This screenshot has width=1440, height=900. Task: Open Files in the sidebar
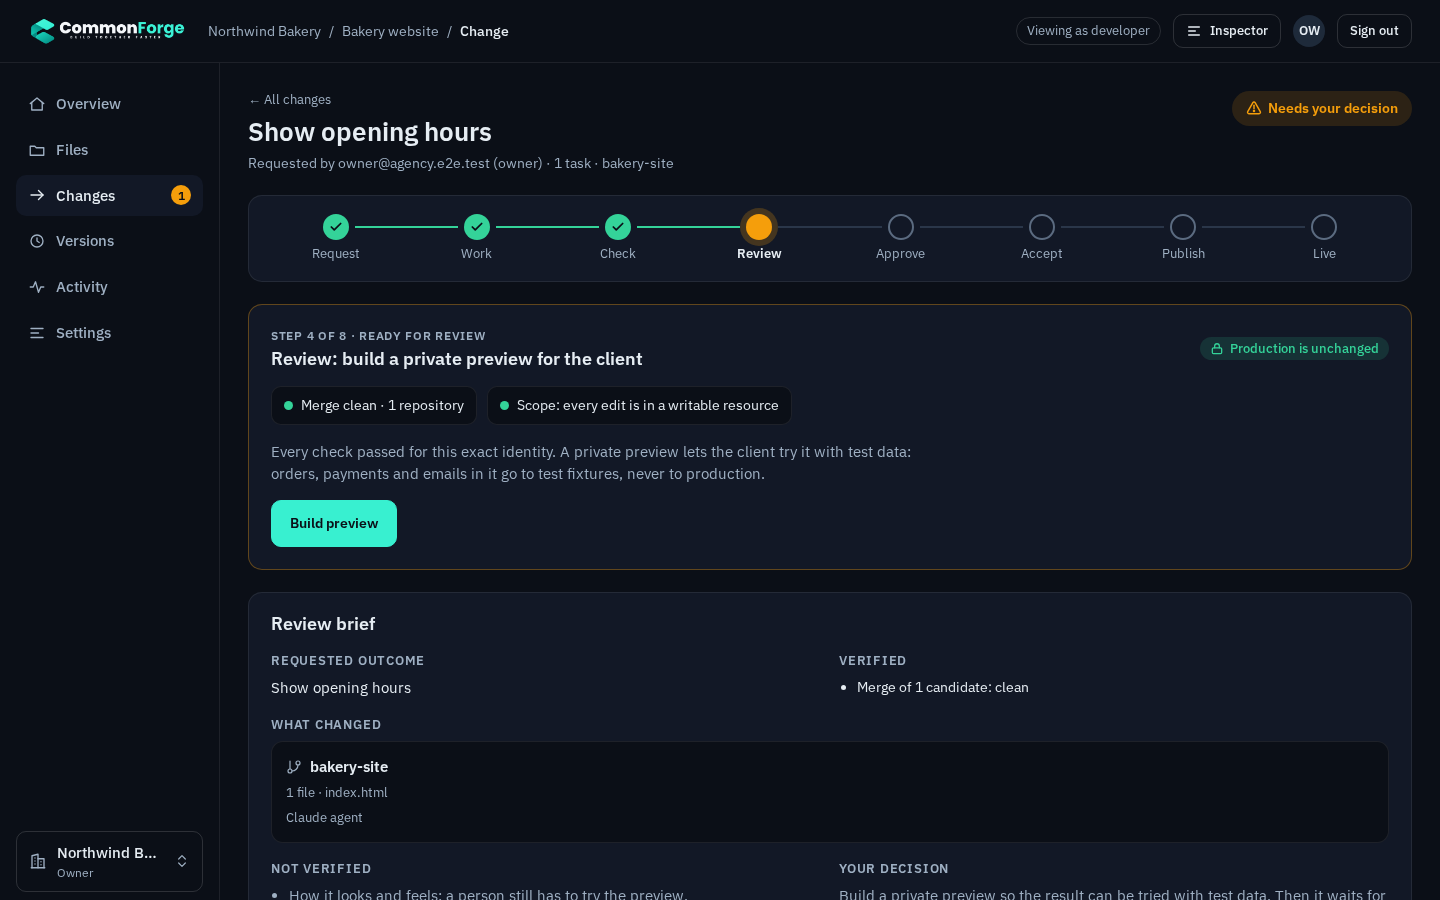(109, 150)
